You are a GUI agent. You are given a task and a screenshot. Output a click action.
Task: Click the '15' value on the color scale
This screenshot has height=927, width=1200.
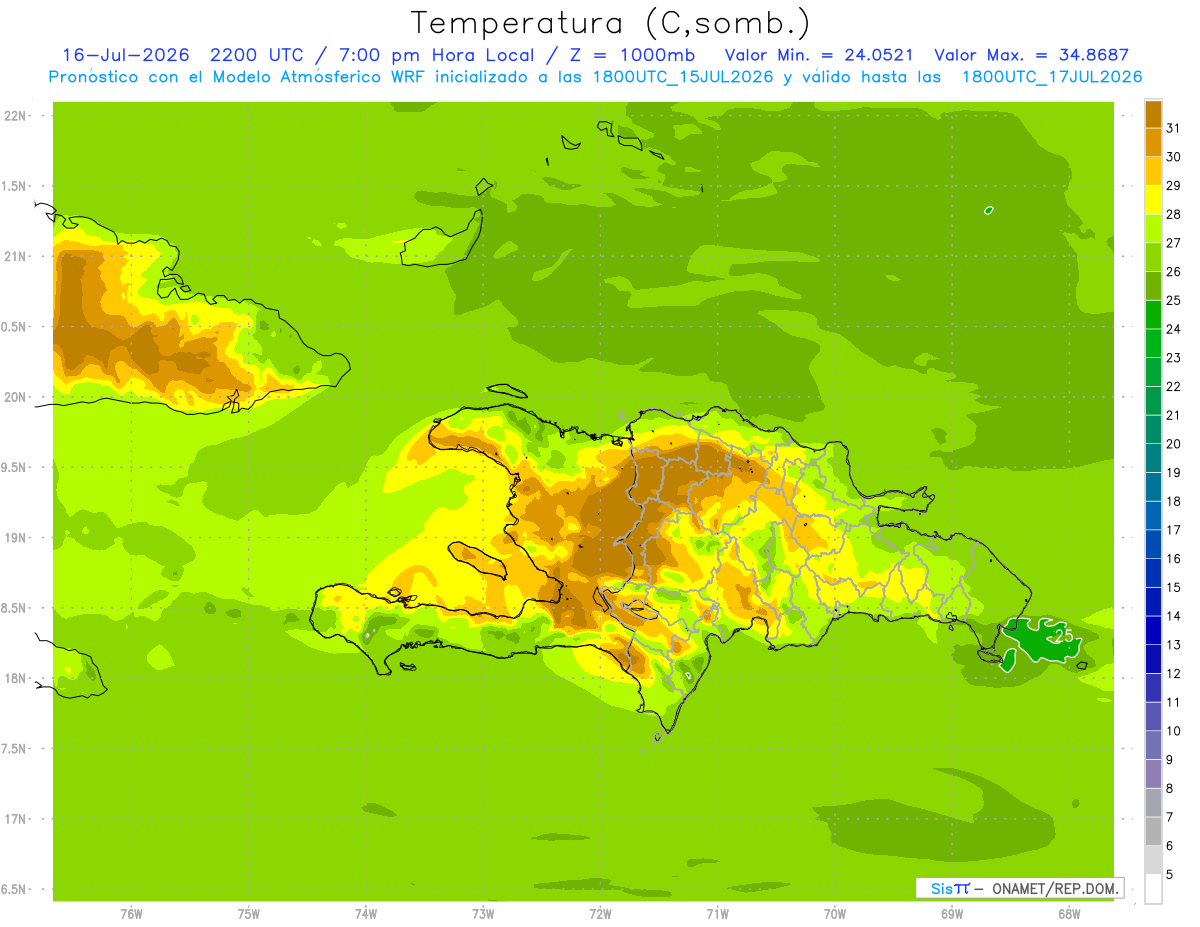click(x=1174, y=587)
